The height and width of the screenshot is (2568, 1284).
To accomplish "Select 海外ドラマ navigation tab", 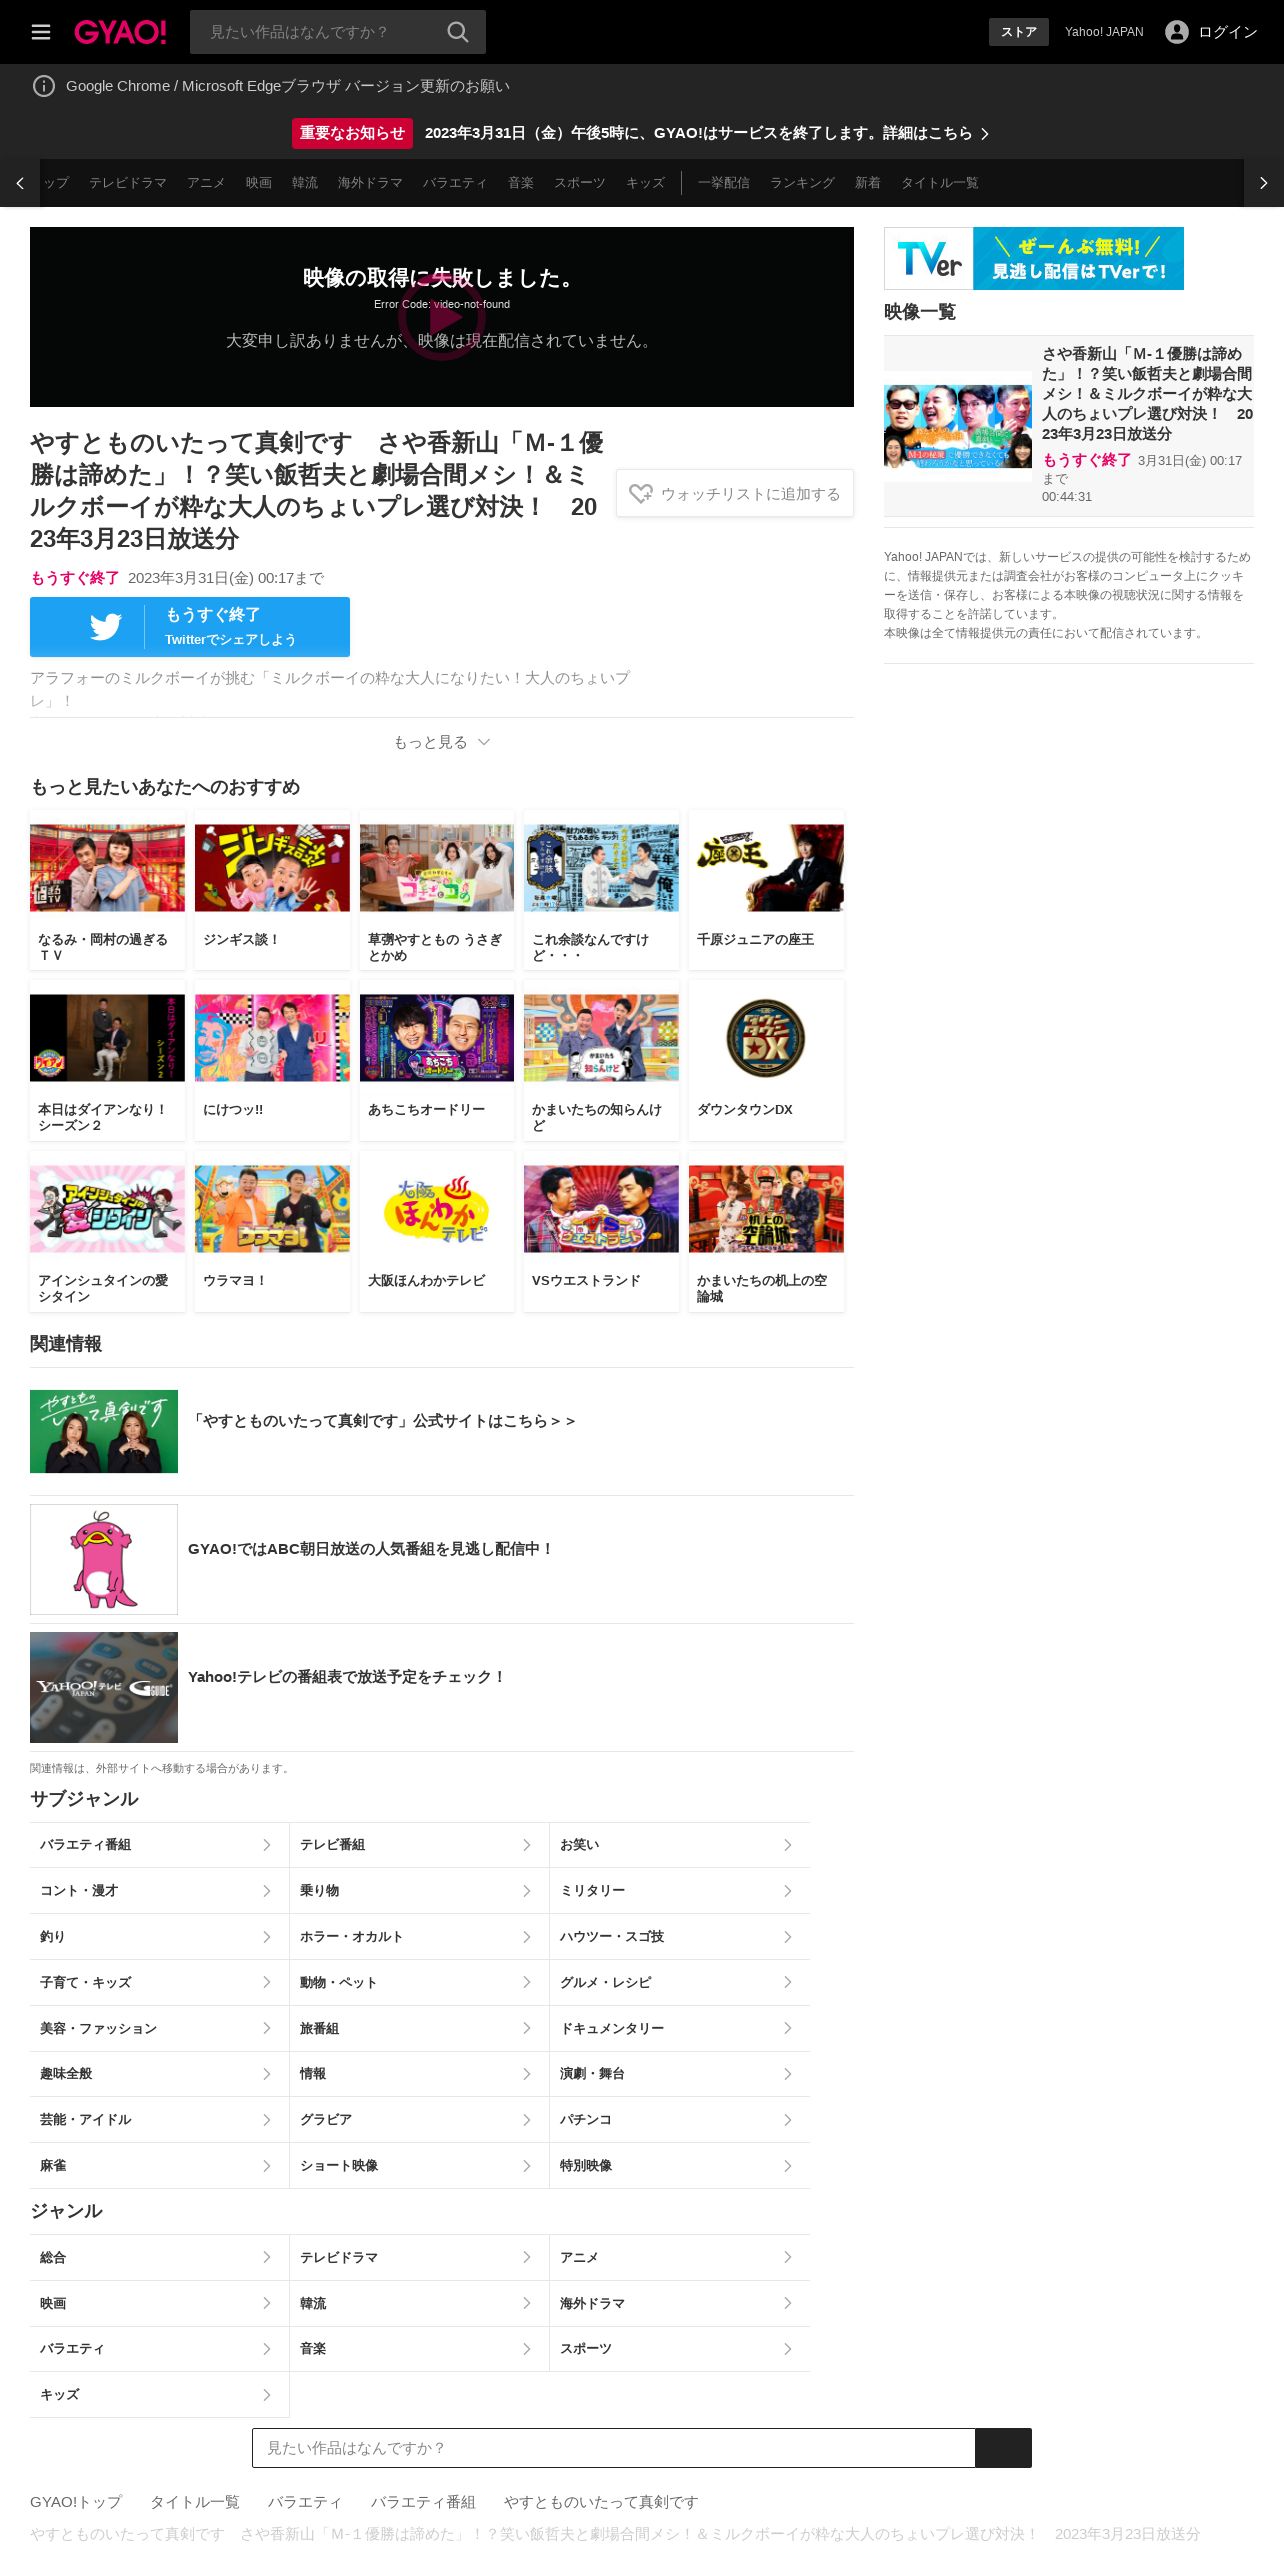I will tap(370, 183).
